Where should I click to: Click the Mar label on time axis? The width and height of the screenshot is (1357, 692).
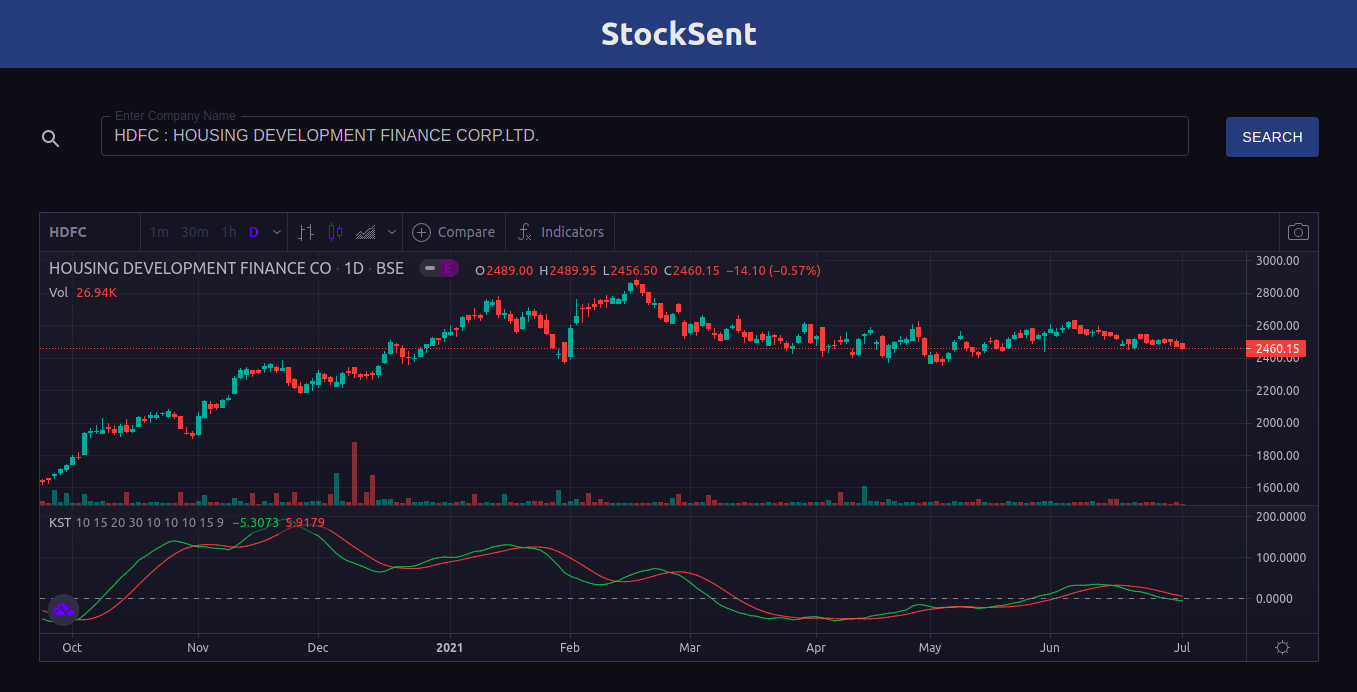pos(690,648)
